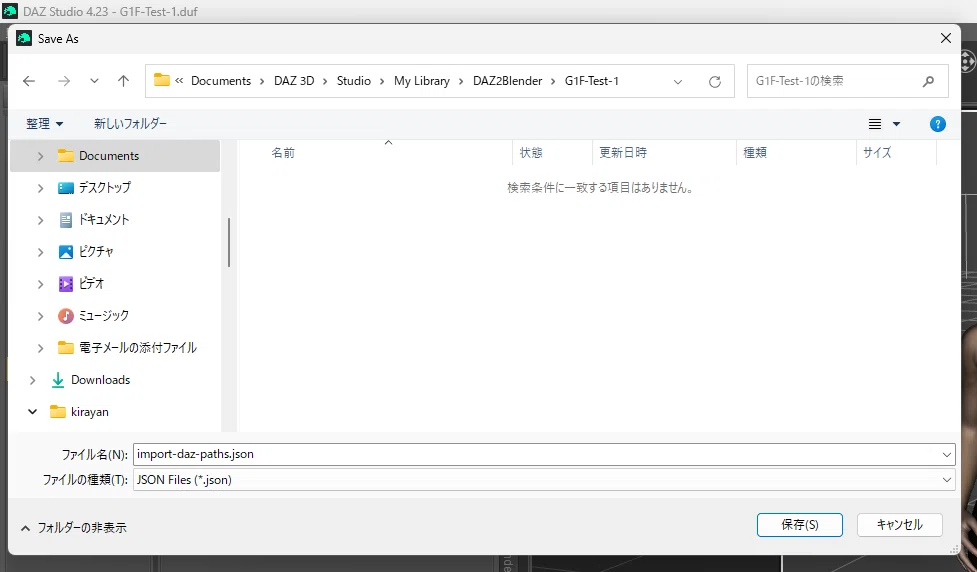
Task: Open recent locations dropdown arrow
Action: click(94, 81)
